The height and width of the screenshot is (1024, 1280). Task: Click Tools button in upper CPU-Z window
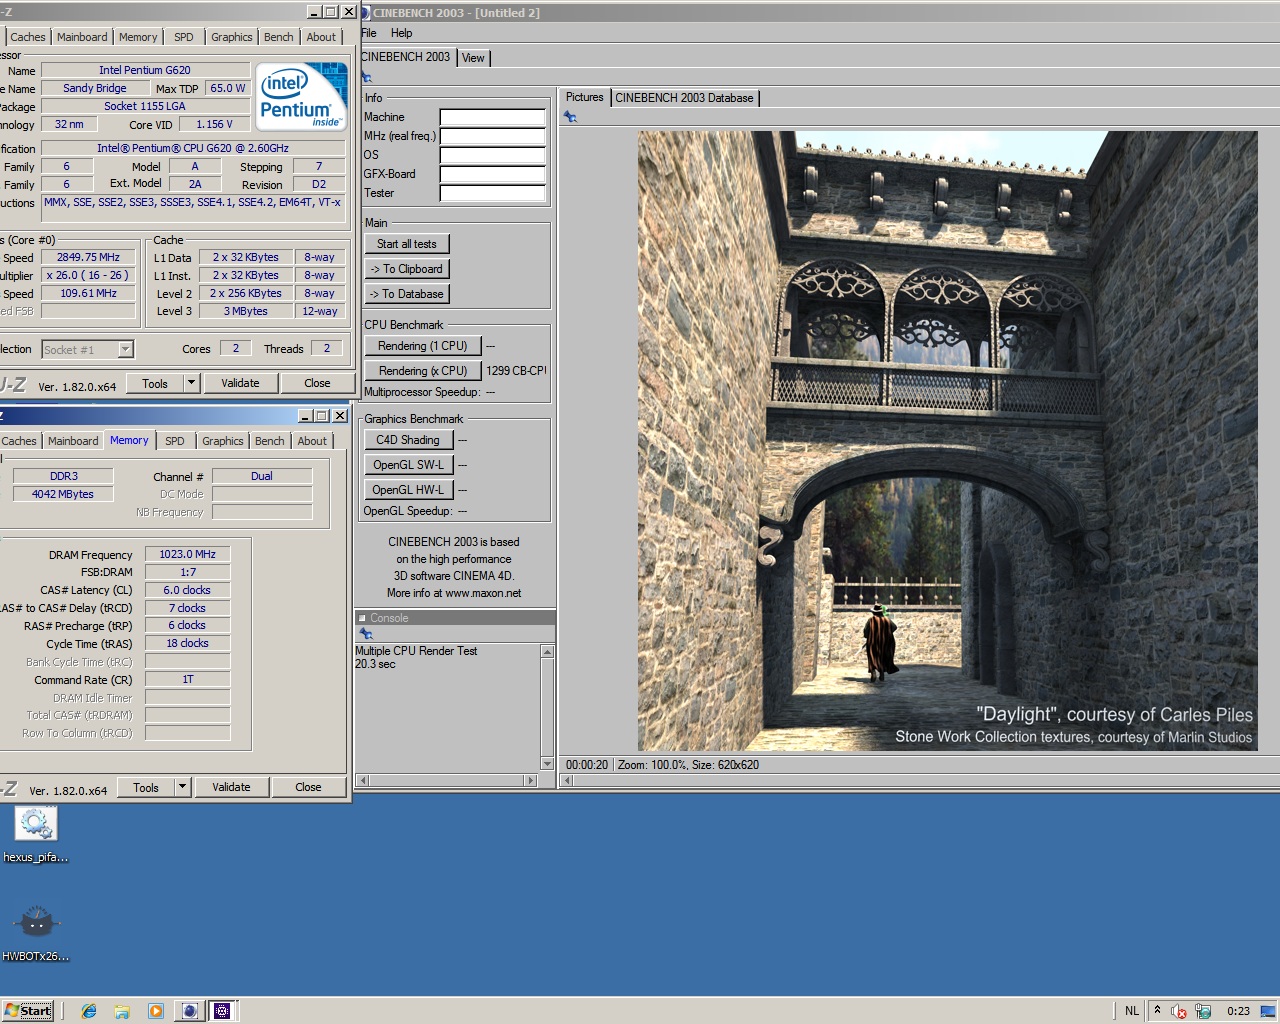[155, 383]
